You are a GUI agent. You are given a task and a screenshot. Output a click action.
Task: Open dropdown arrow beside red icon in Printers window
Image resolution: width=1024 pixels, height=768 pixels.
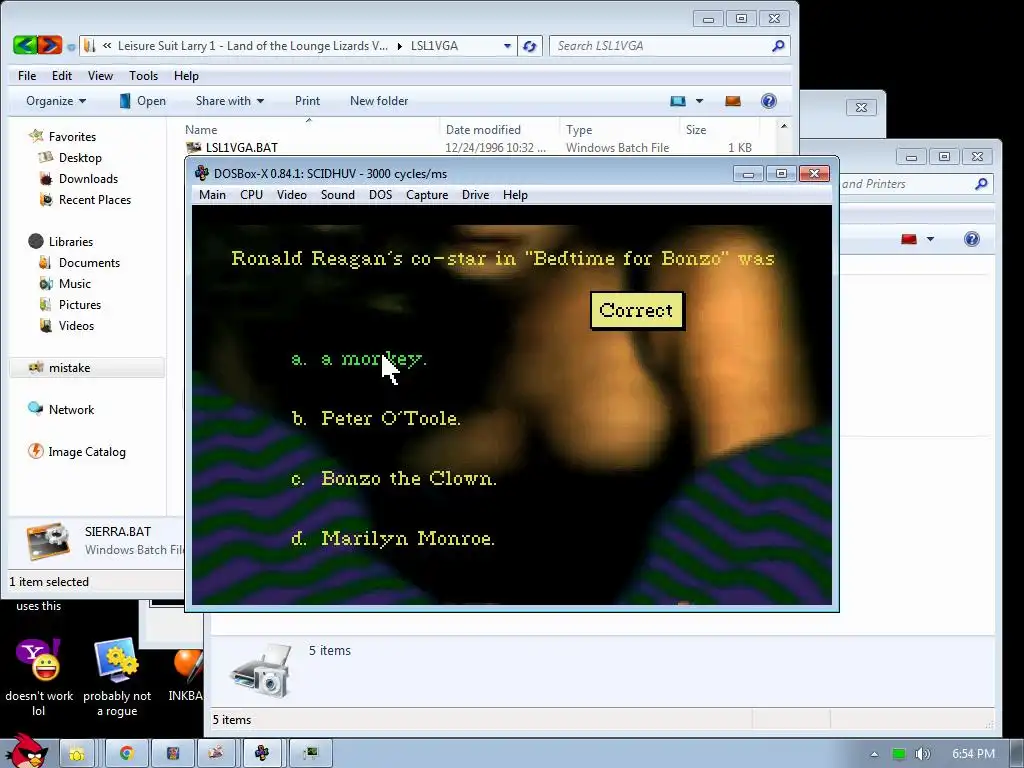930,239
